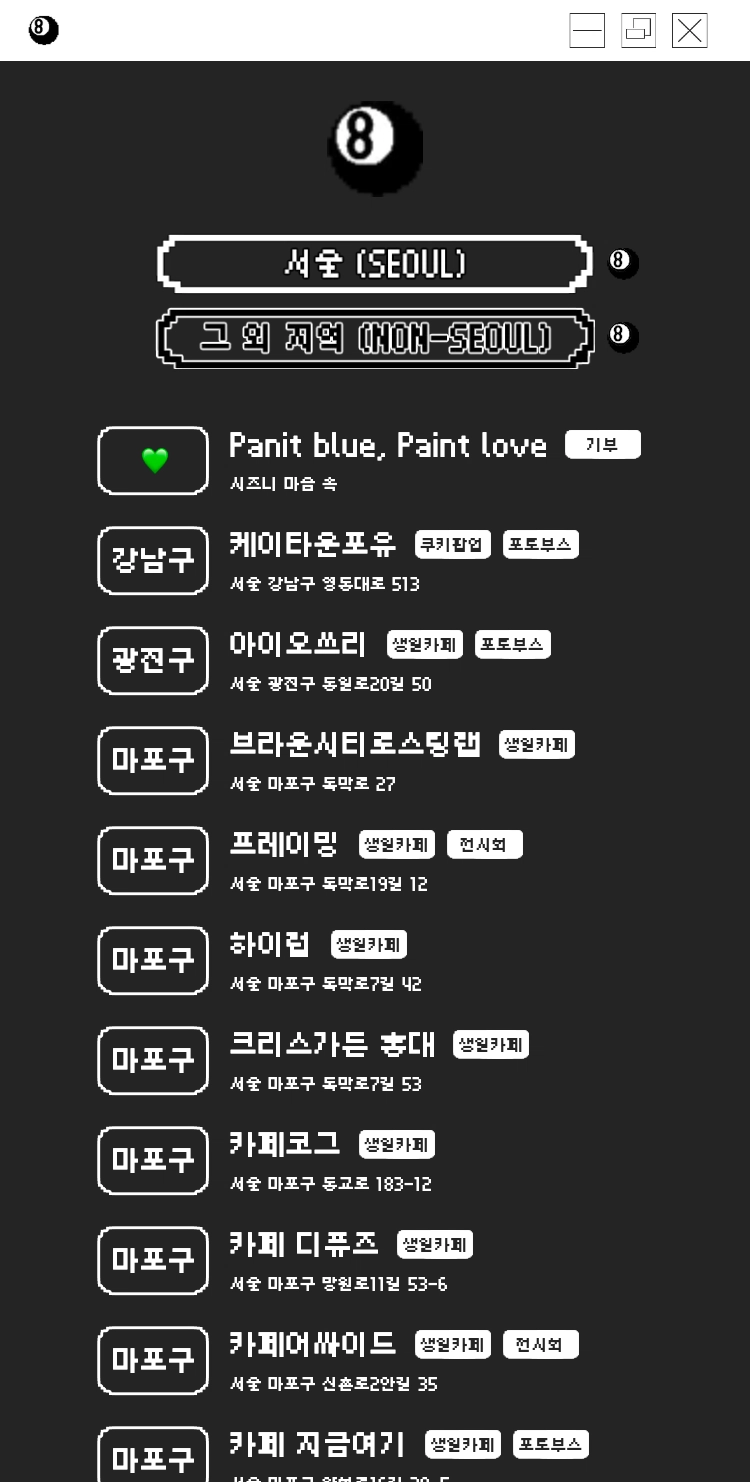Click the 8-ball icon beside Seoul tab

point(623,263)
